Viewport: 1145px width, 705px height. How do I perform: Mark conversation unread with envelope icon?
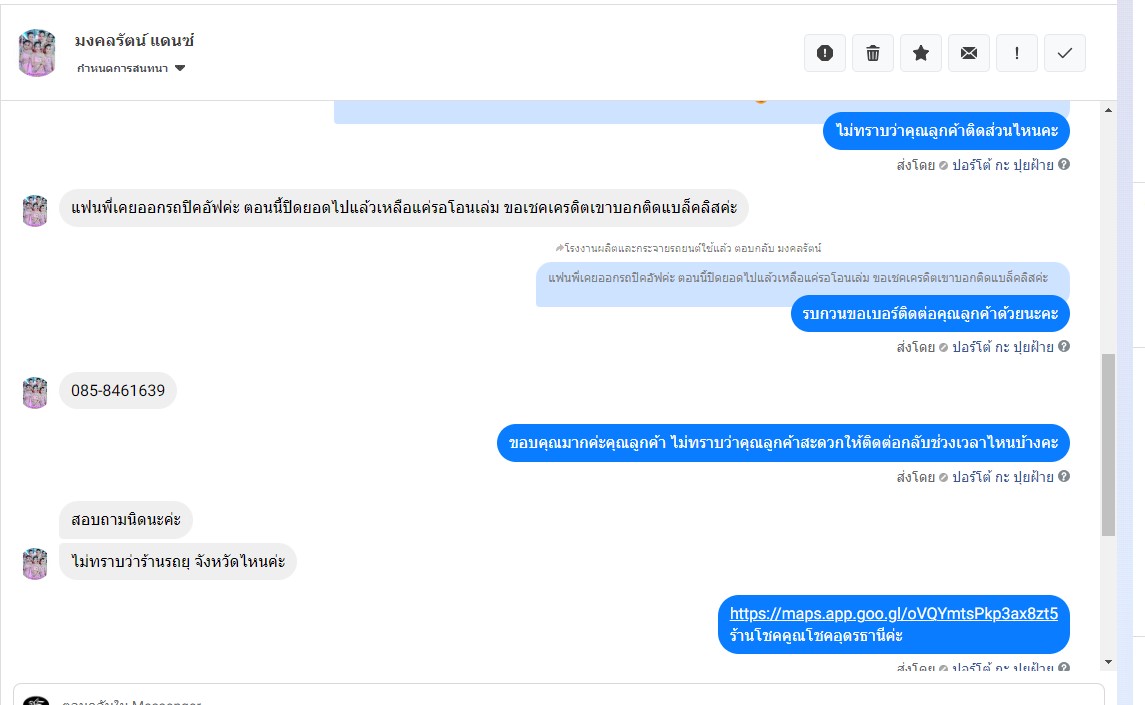(969, 53)
